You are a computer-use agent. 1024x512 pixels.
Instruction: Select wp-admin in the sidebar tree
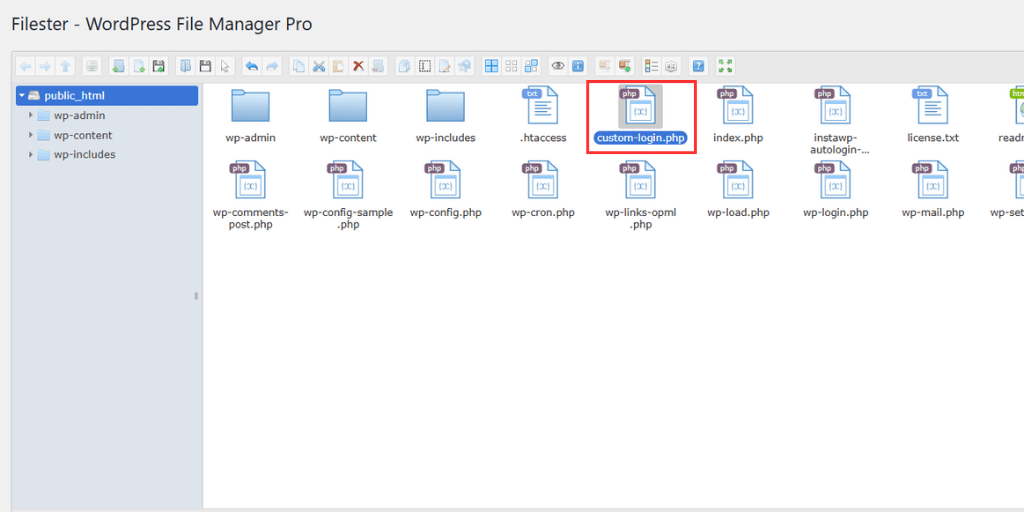pyautogui.click(x=79, y=116)
